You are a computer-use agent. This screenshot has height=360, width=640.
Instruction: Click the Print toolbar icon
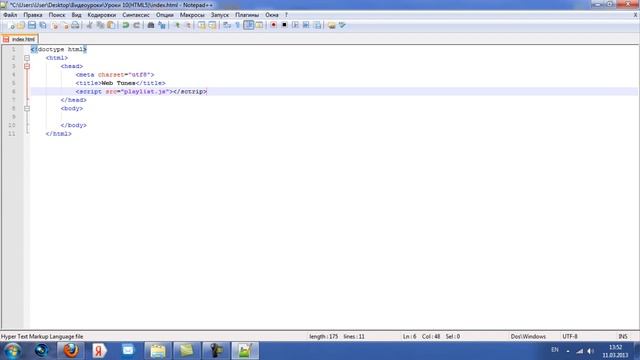pos(75,25)
